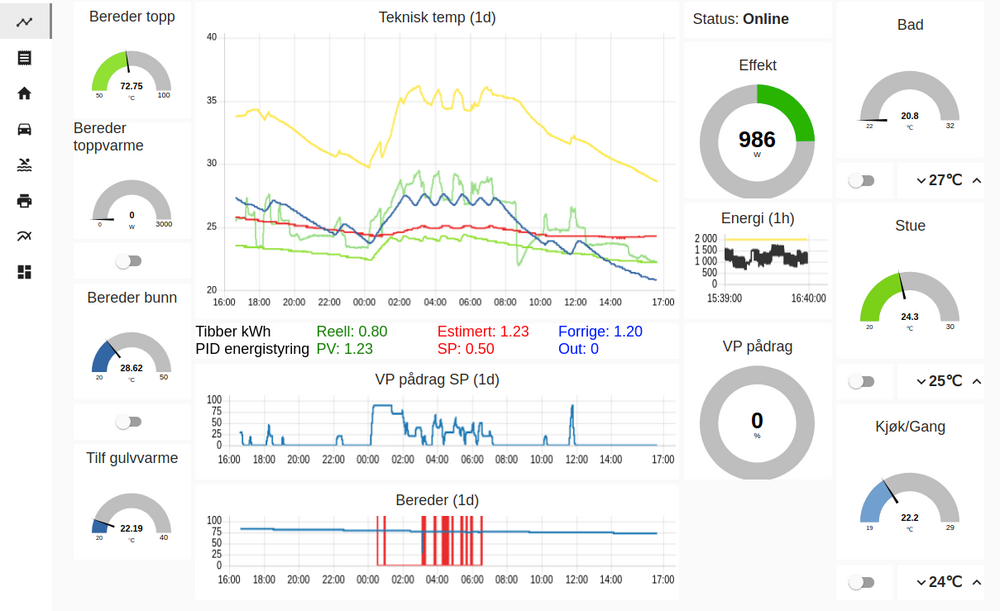Enable the switch below Bereder bunn
Viewport: 1000px width, 611px height.
click(128, 422)
